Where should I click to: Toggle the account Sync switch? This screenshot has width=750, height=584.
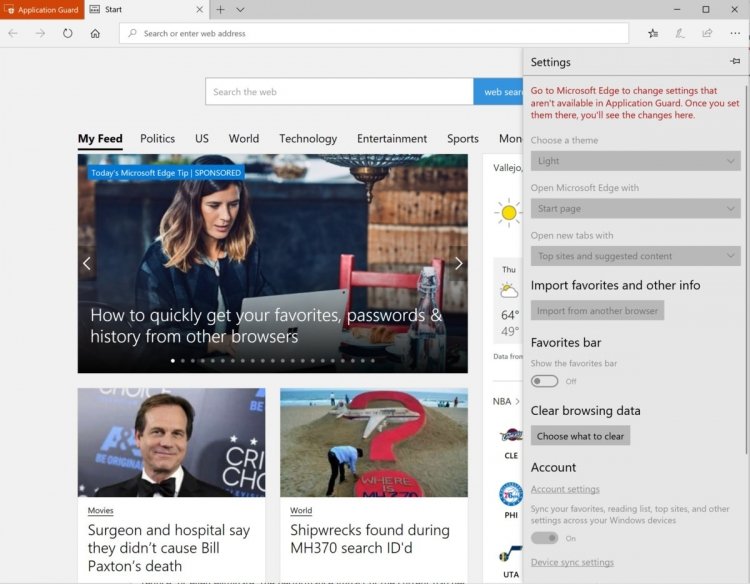[x=544, y=538]
